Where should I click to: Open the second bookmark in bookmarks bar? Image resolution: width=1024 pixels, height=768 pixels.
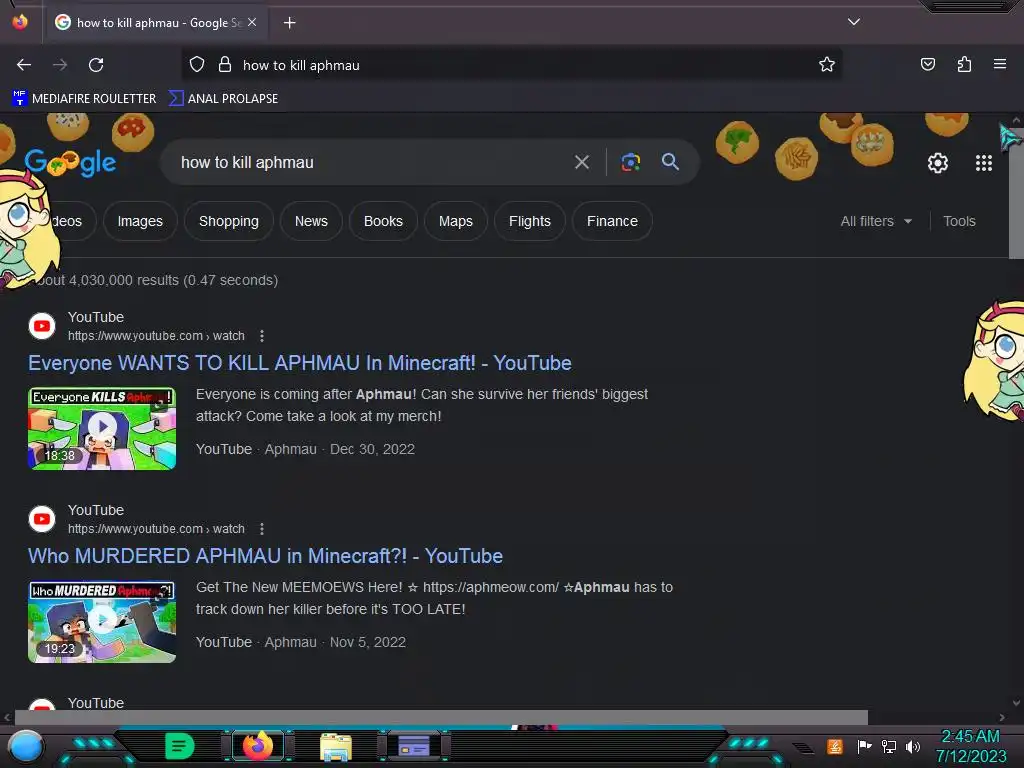pyautogui.click(x=223, y=99)
